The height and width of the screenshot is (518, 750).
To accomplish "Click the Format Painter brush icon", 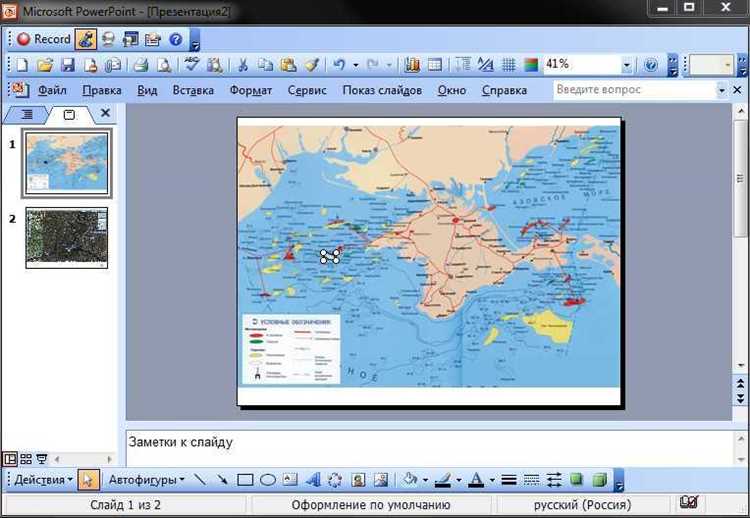I will pyautogui.click(x=311, y=65).
